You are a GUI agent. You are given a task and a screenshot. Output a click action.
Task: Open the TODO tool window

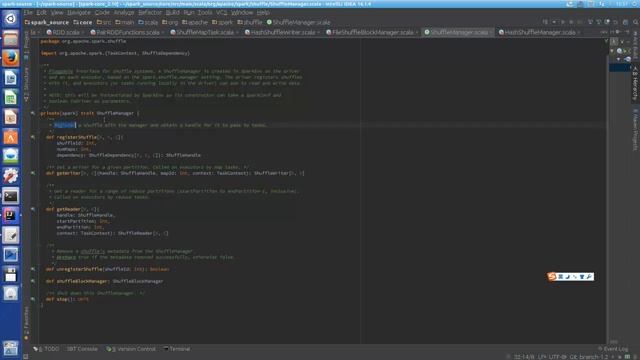tap(47, 349)
